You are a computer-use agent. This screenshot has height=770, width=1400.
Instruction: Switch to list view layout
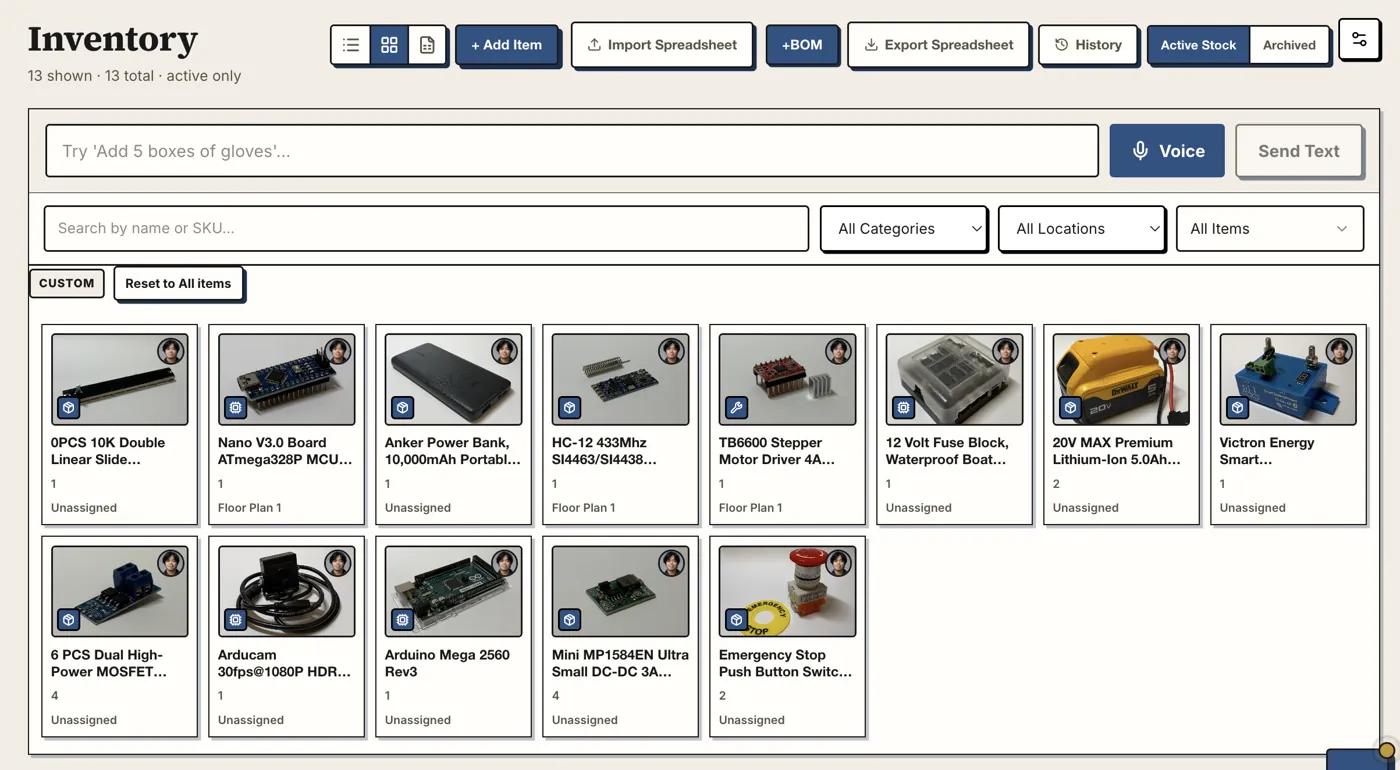click(351, 45)
